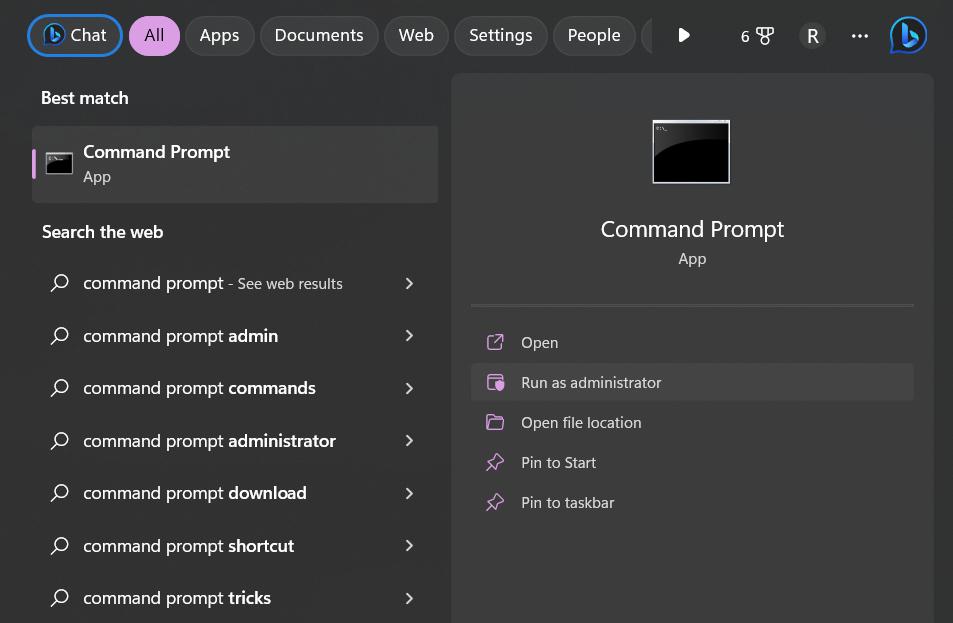The height and width of the screenshot is (623, 953).
Task: Open the Chat button with Bing
Action: 75,36
